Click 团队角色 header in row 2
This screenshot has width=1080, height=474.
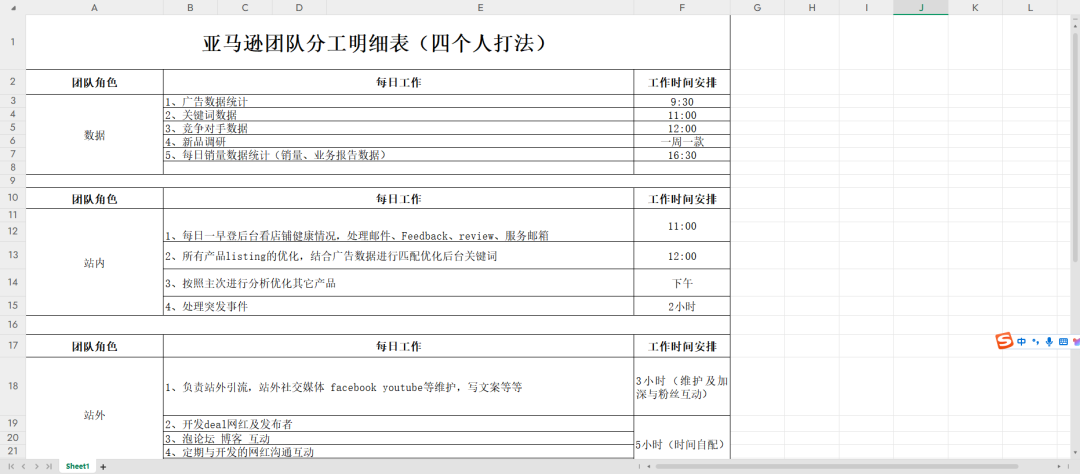pos(94,82)
